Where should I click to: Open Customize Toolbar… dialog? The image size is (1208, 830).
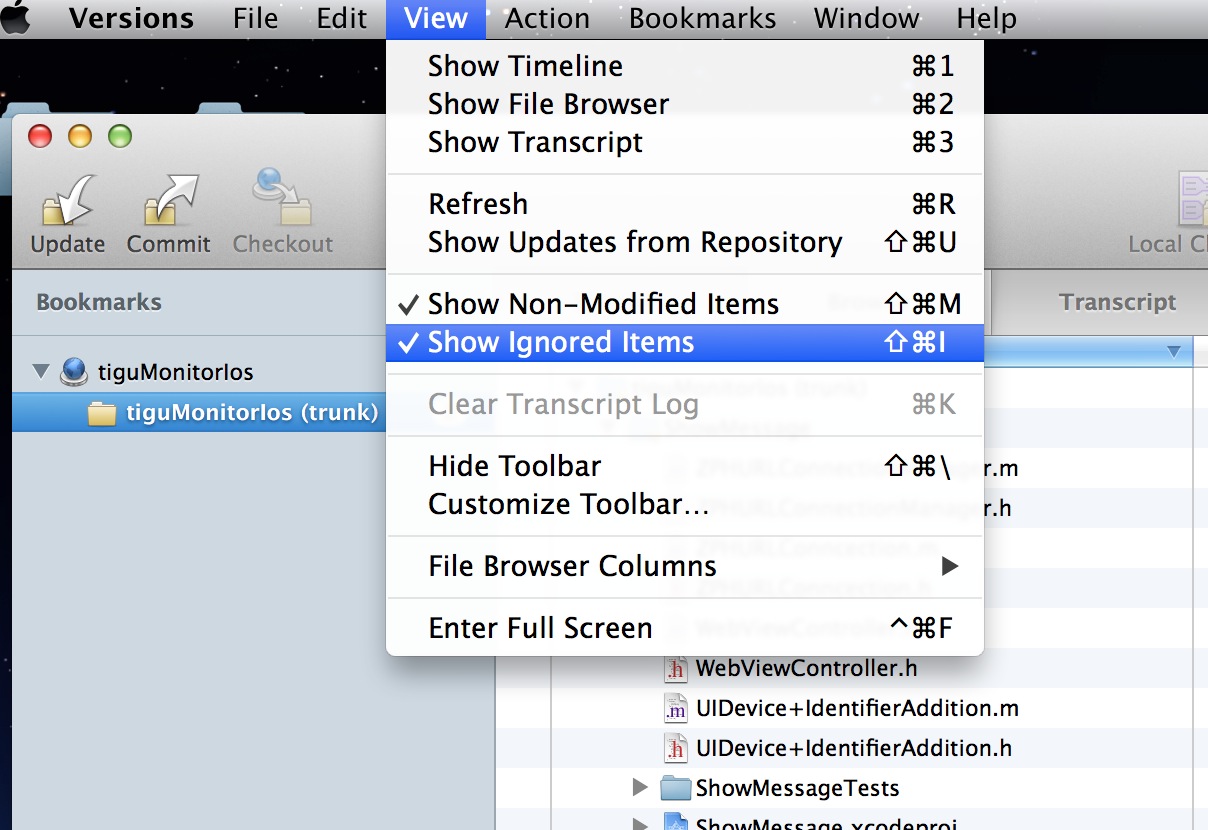(x=685, y=504)
